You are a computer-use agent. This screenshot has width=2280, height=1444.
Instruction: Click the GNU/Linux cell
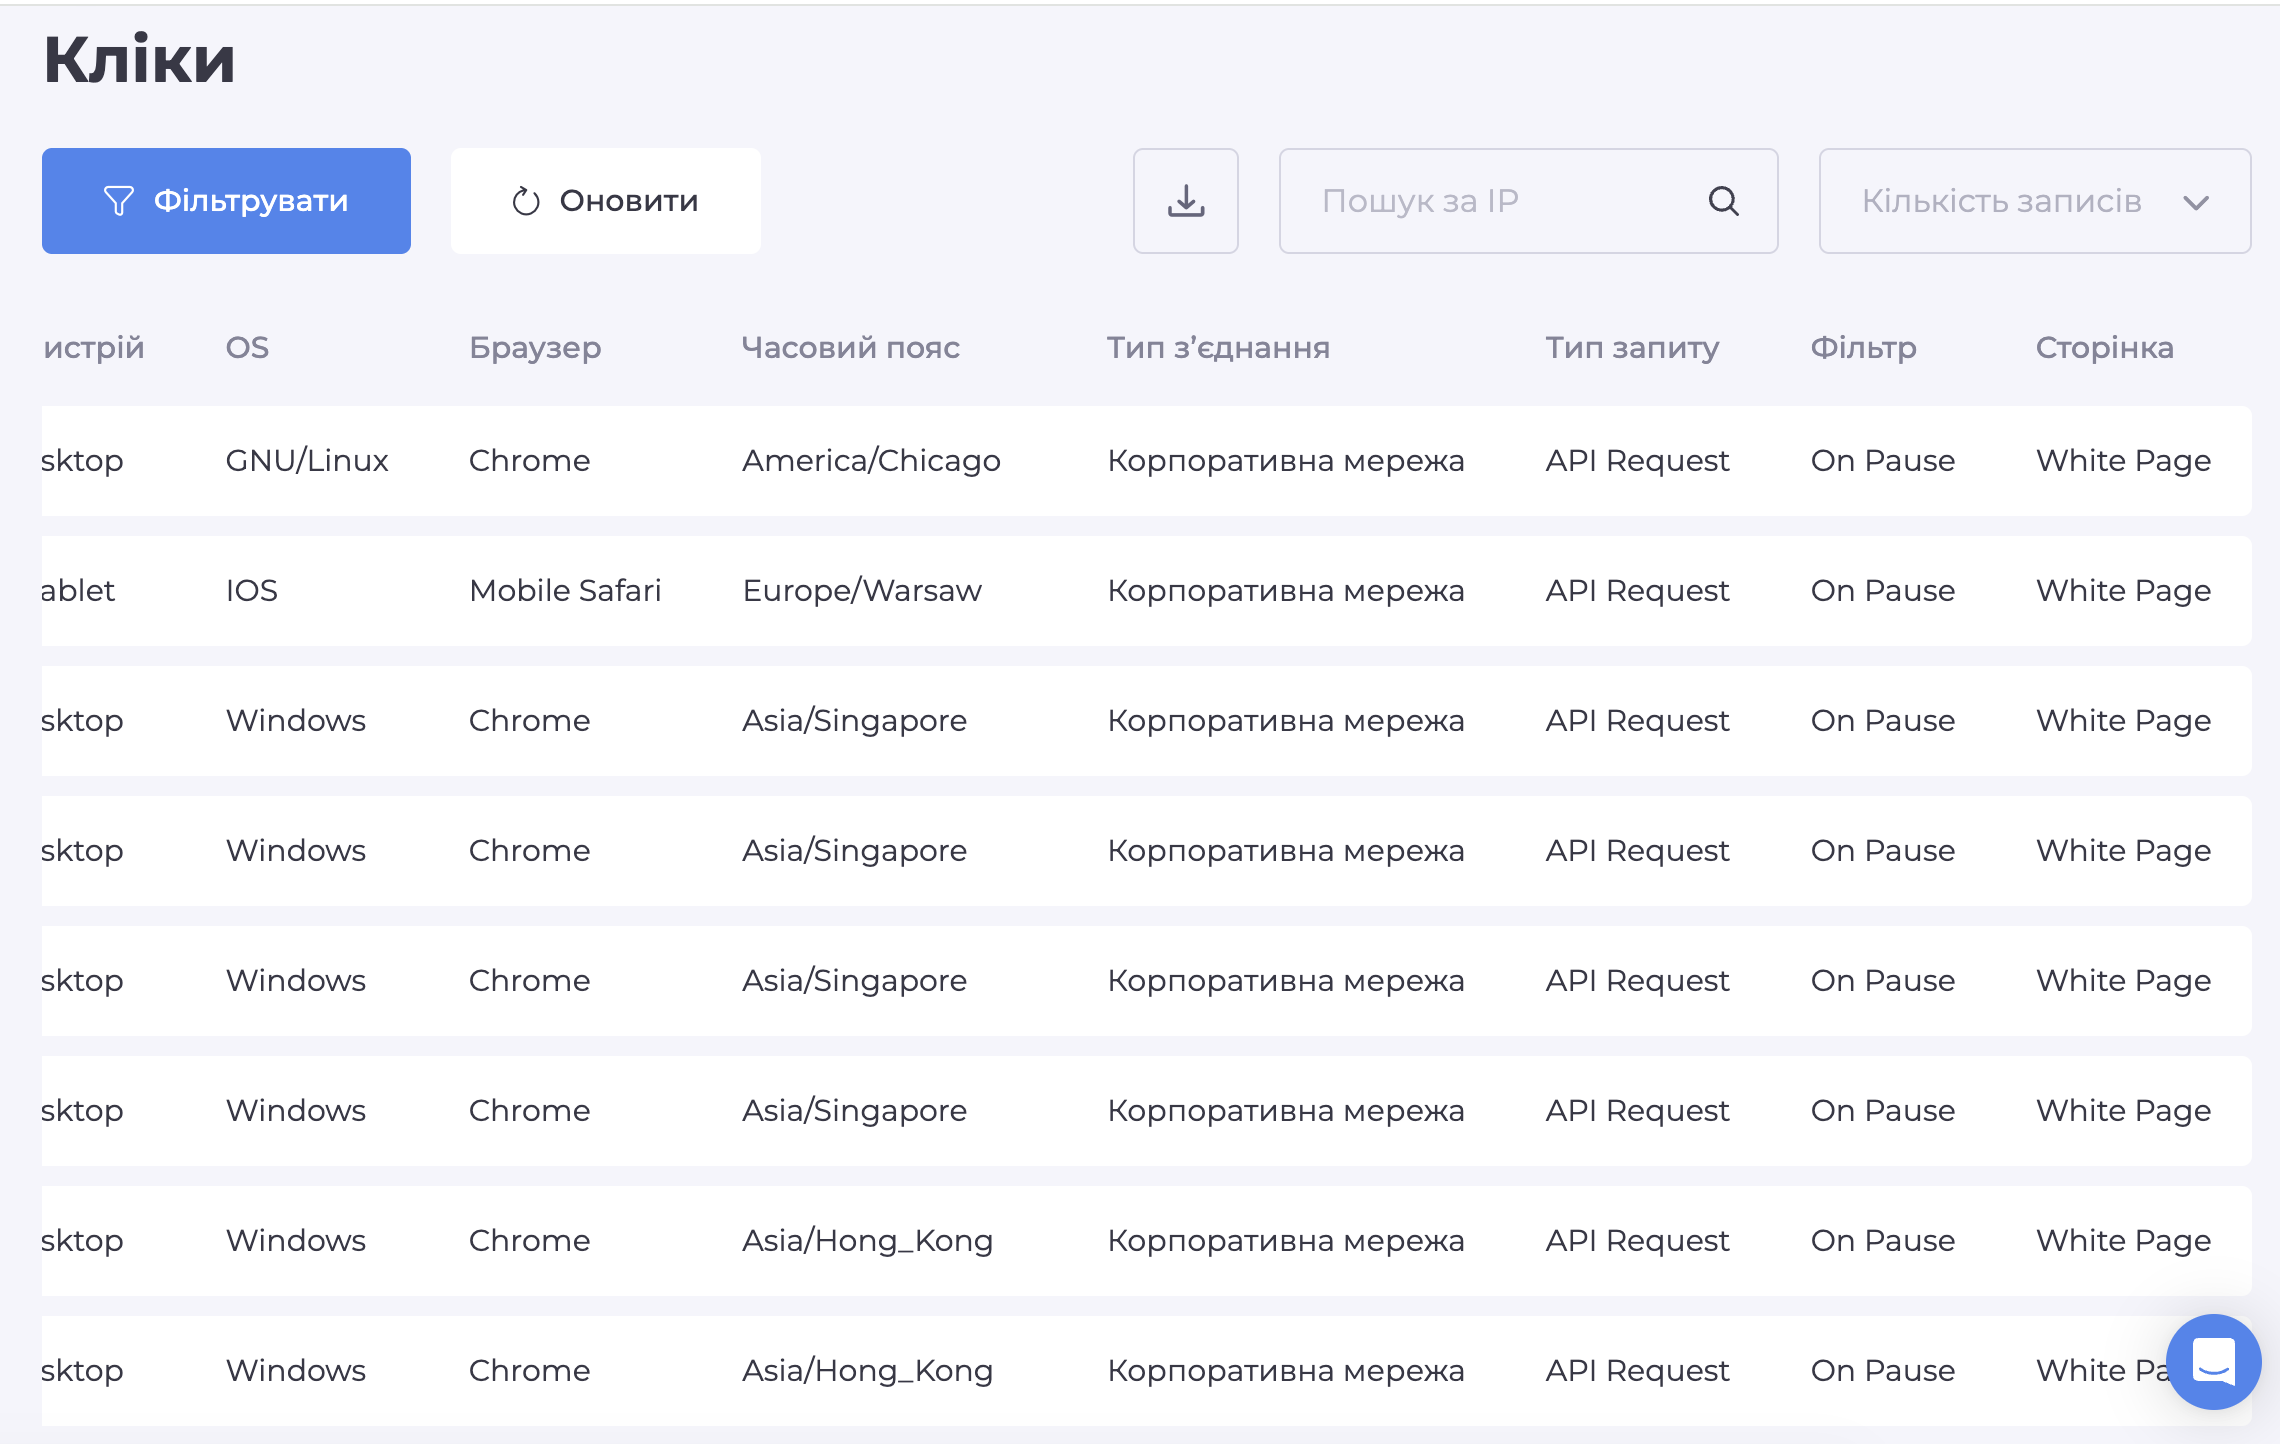(307, 461)
